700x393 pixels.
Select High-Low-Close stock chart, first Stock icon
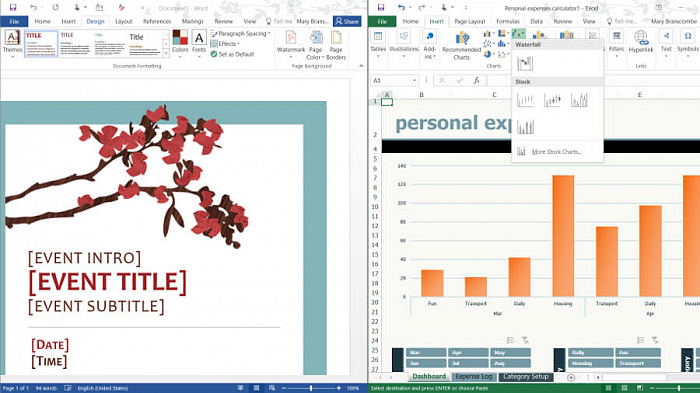pos(525,100)
